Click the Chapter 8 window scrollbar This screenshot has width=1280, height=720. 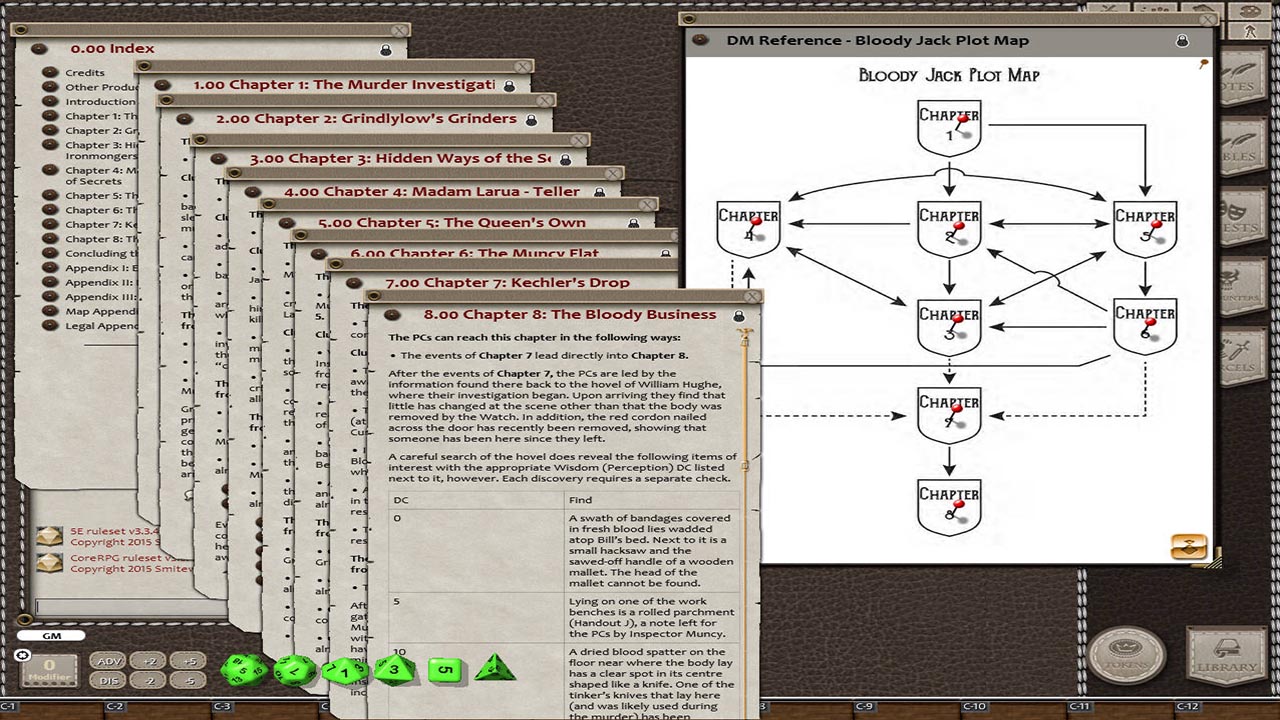pyautogui.click(x=744, y=400)
